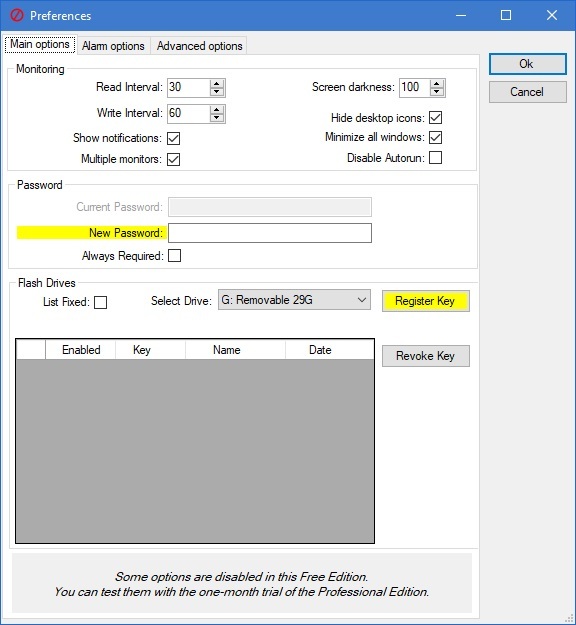Toggle the Multiple monitors checkbox
Viewport: 576px width, 625px height.
point(173,159)
